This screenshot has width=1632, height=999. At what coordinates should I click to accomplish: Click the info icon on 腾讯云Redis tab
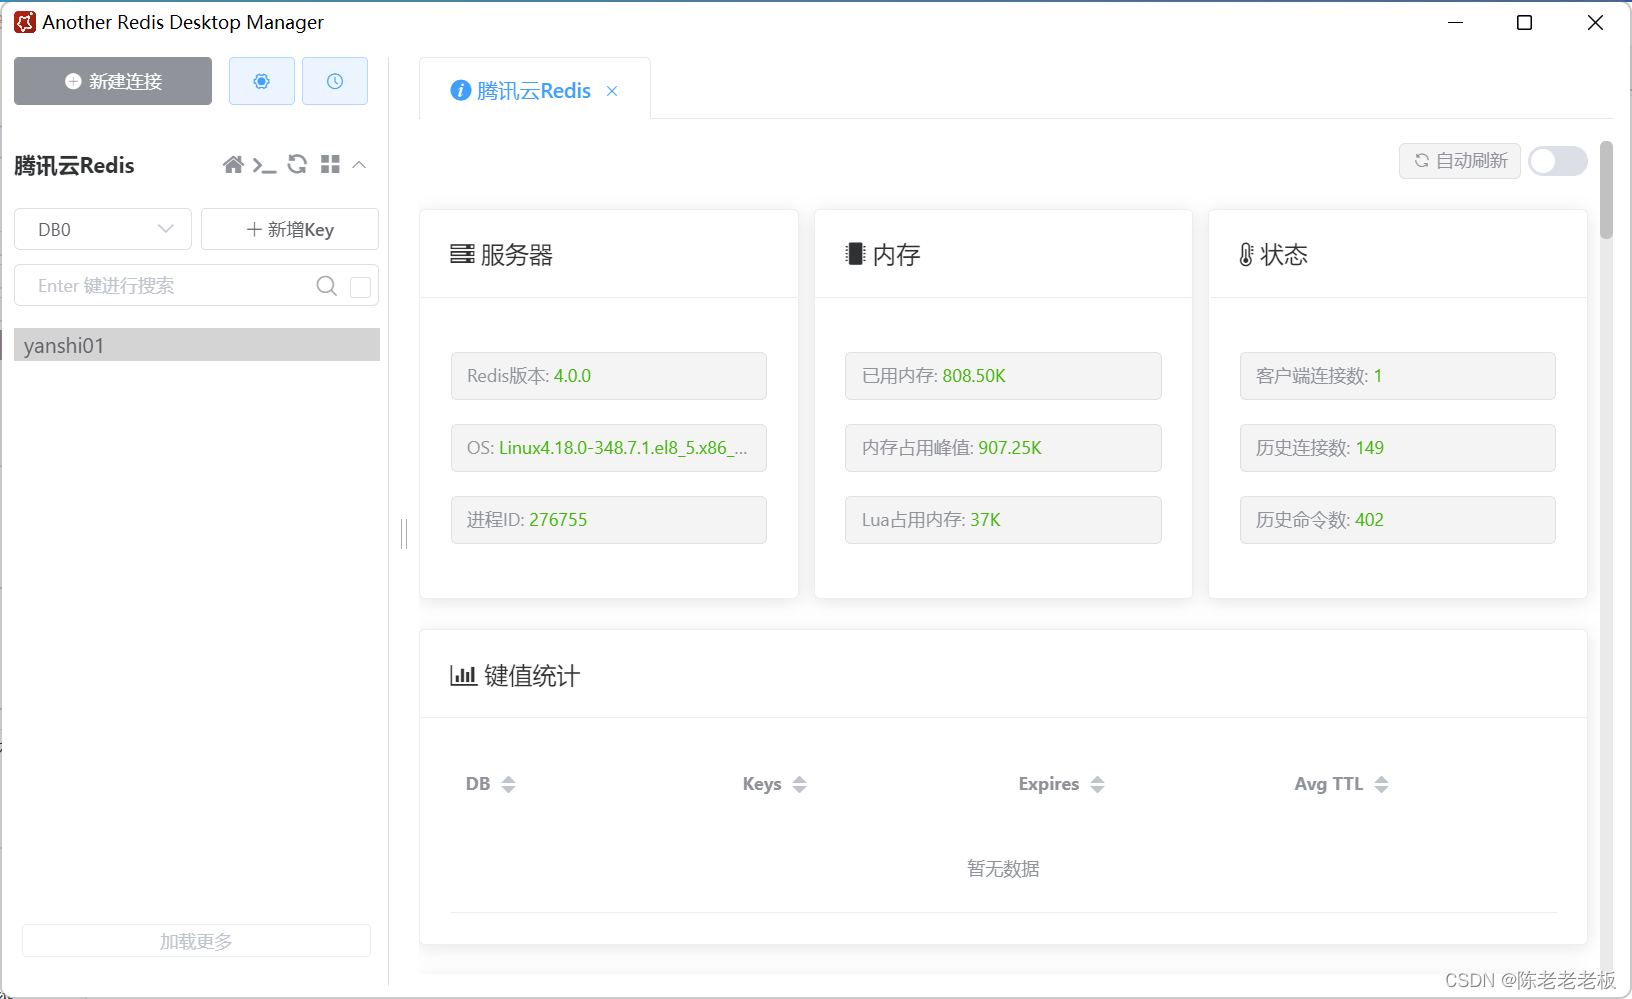pyautogui.click(x=460, y=90)
